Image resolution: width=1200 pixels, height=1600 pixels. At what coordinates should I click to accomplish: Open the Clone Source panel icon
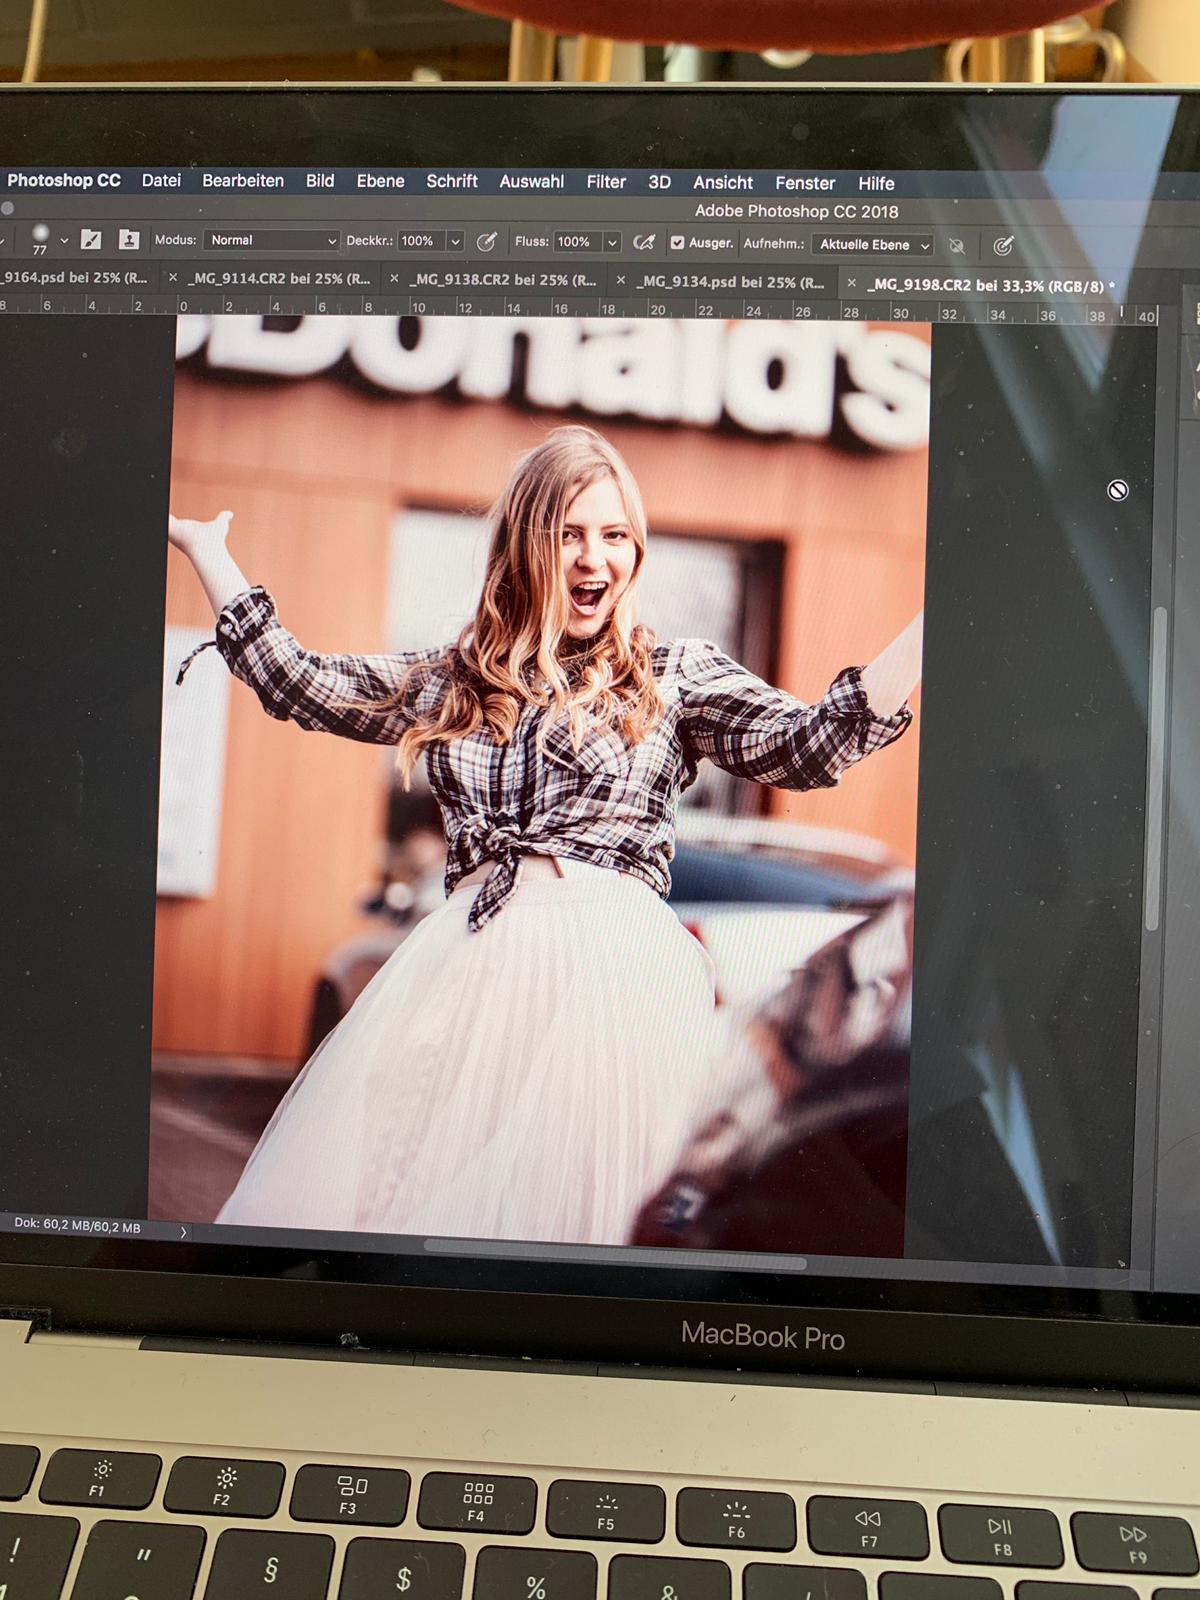128,240
